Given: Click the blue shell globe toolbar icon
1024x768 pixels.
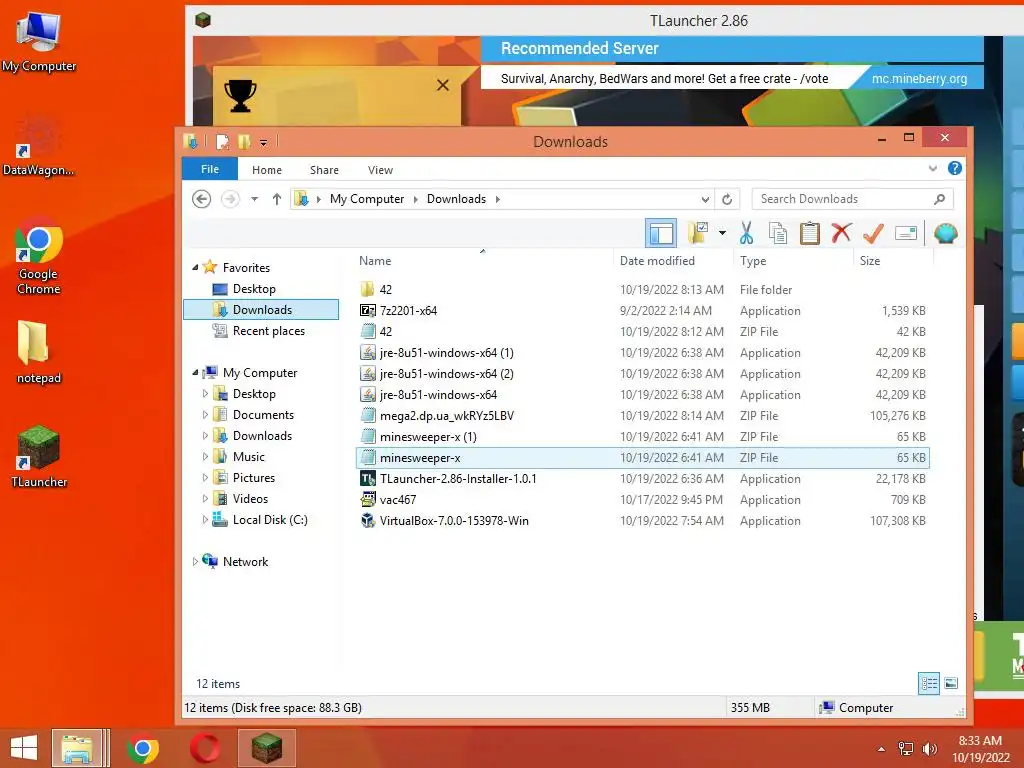Looking at the screenshot, I should [x=946, y=233].
